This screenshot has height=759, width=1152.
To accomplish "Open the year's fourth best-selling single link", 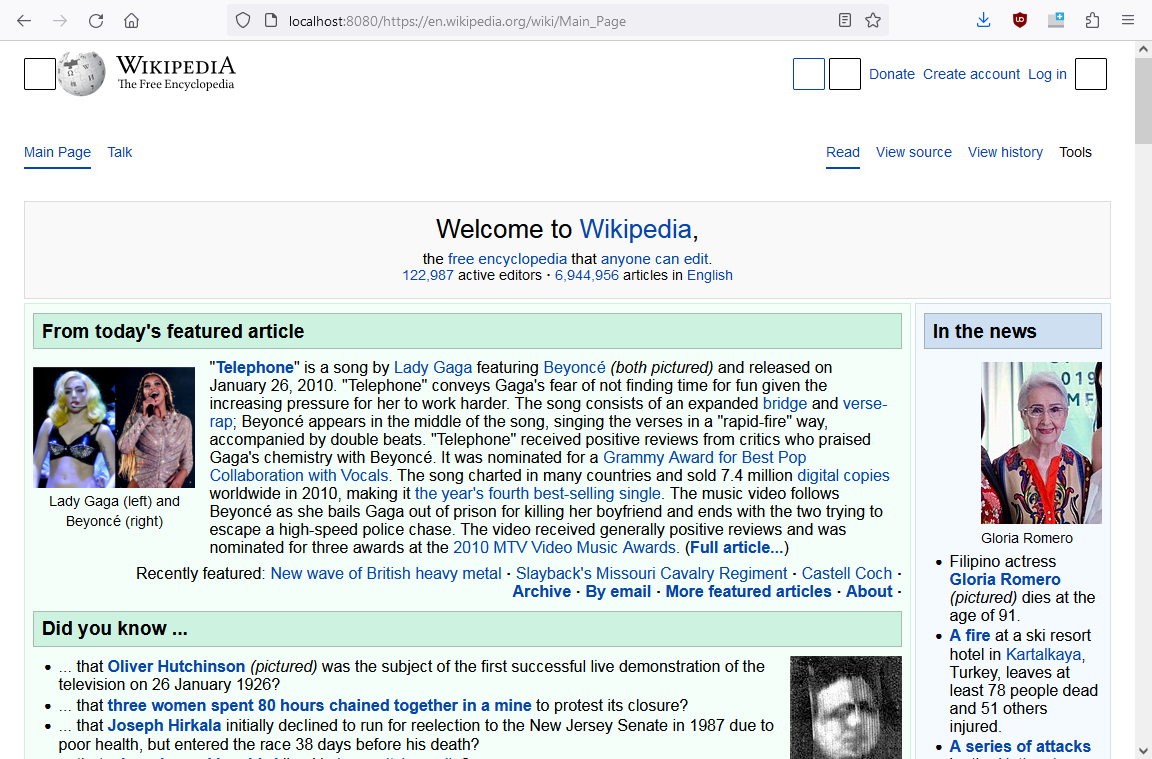I will (538, 493).
